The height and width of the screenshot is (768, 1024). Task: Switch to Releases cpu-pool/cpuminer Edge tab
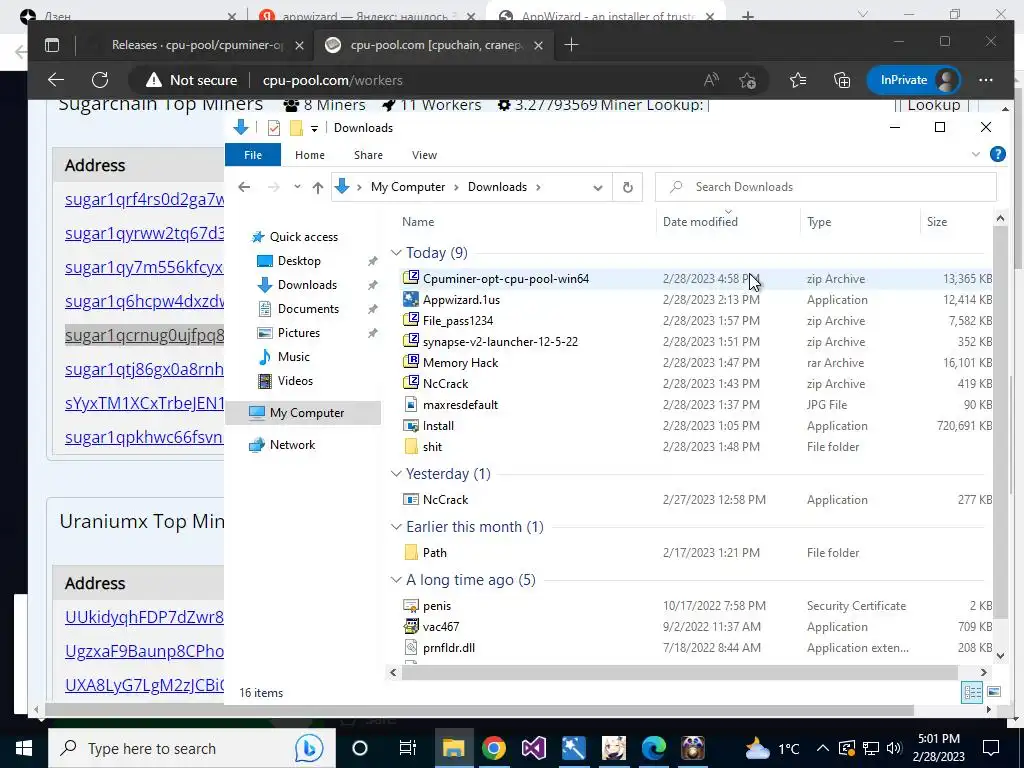pos(197,44)
